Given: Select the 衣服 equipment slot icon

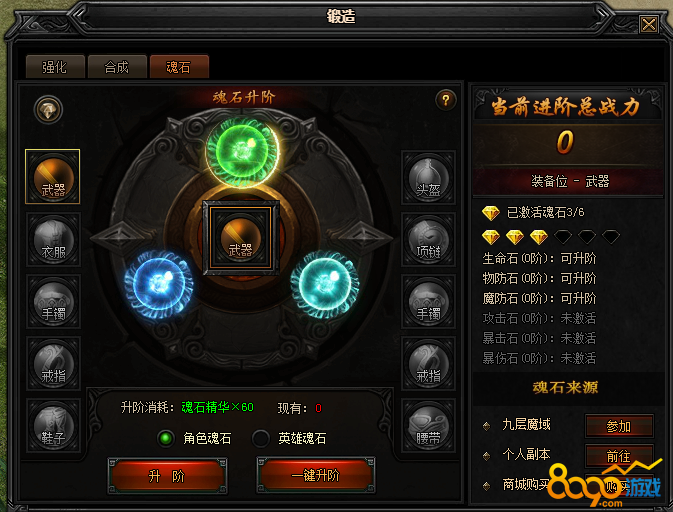Looking at the screenshot, I should point(53,239).
